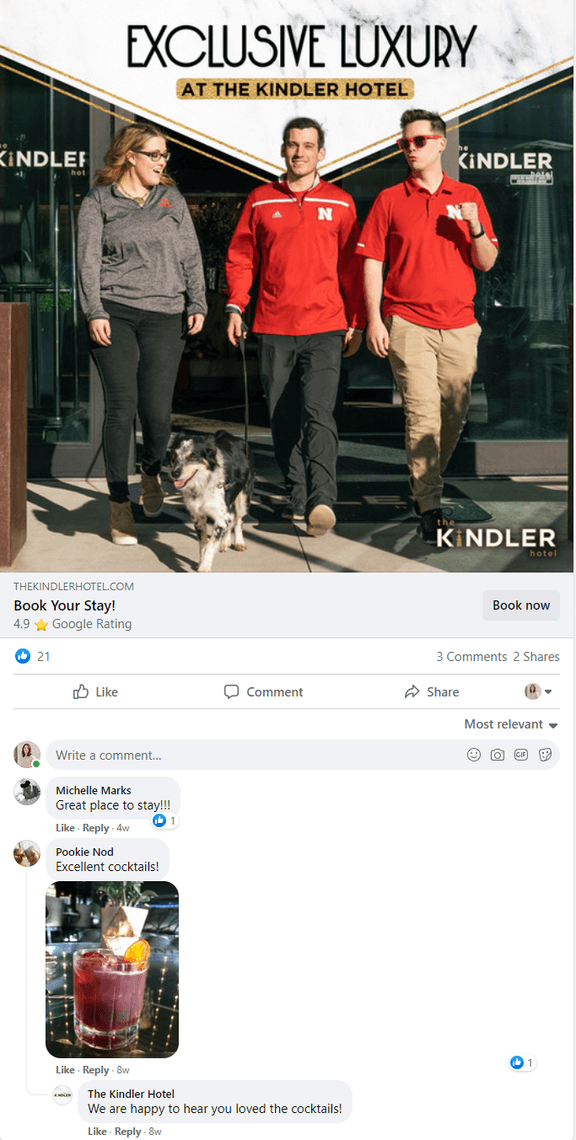Click the blue like reaction icon beside 21
The height and width of the screenshot is (1140, 576).
23,657
